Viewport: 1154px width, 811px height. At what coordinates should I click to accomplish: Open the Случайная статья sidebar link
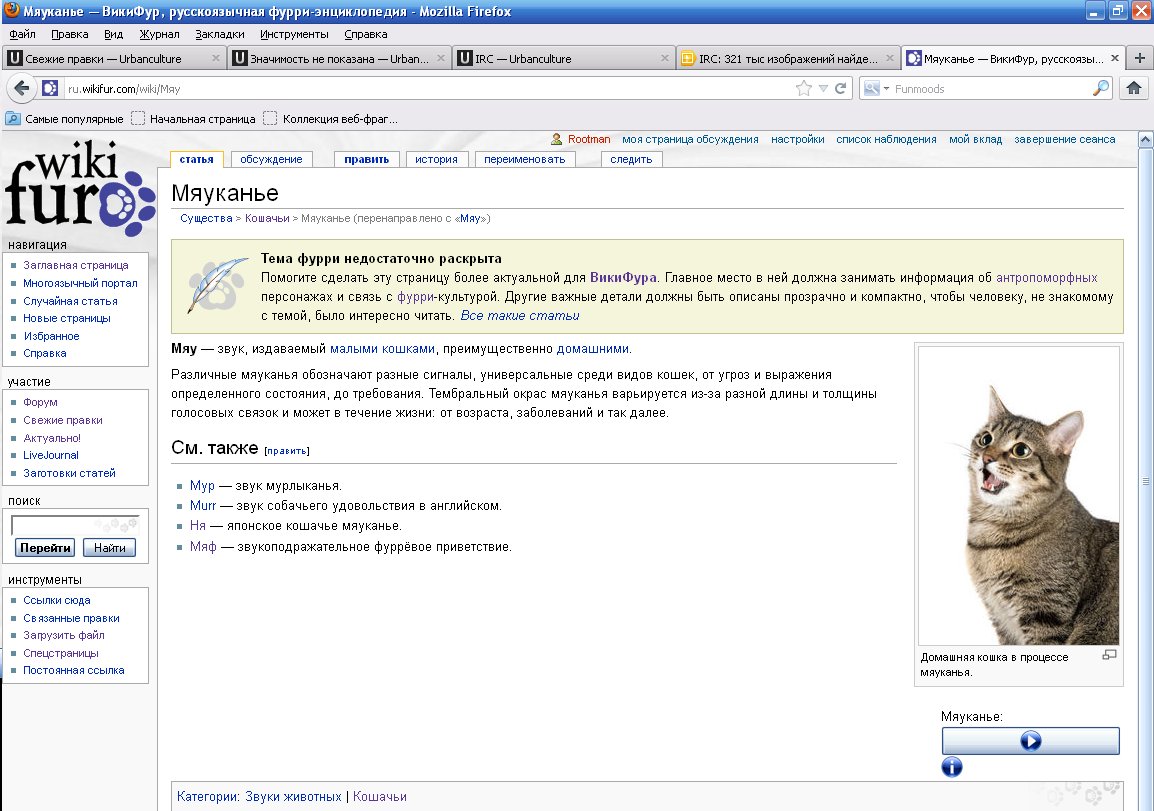pyautogui.click(x=70, y=301)
